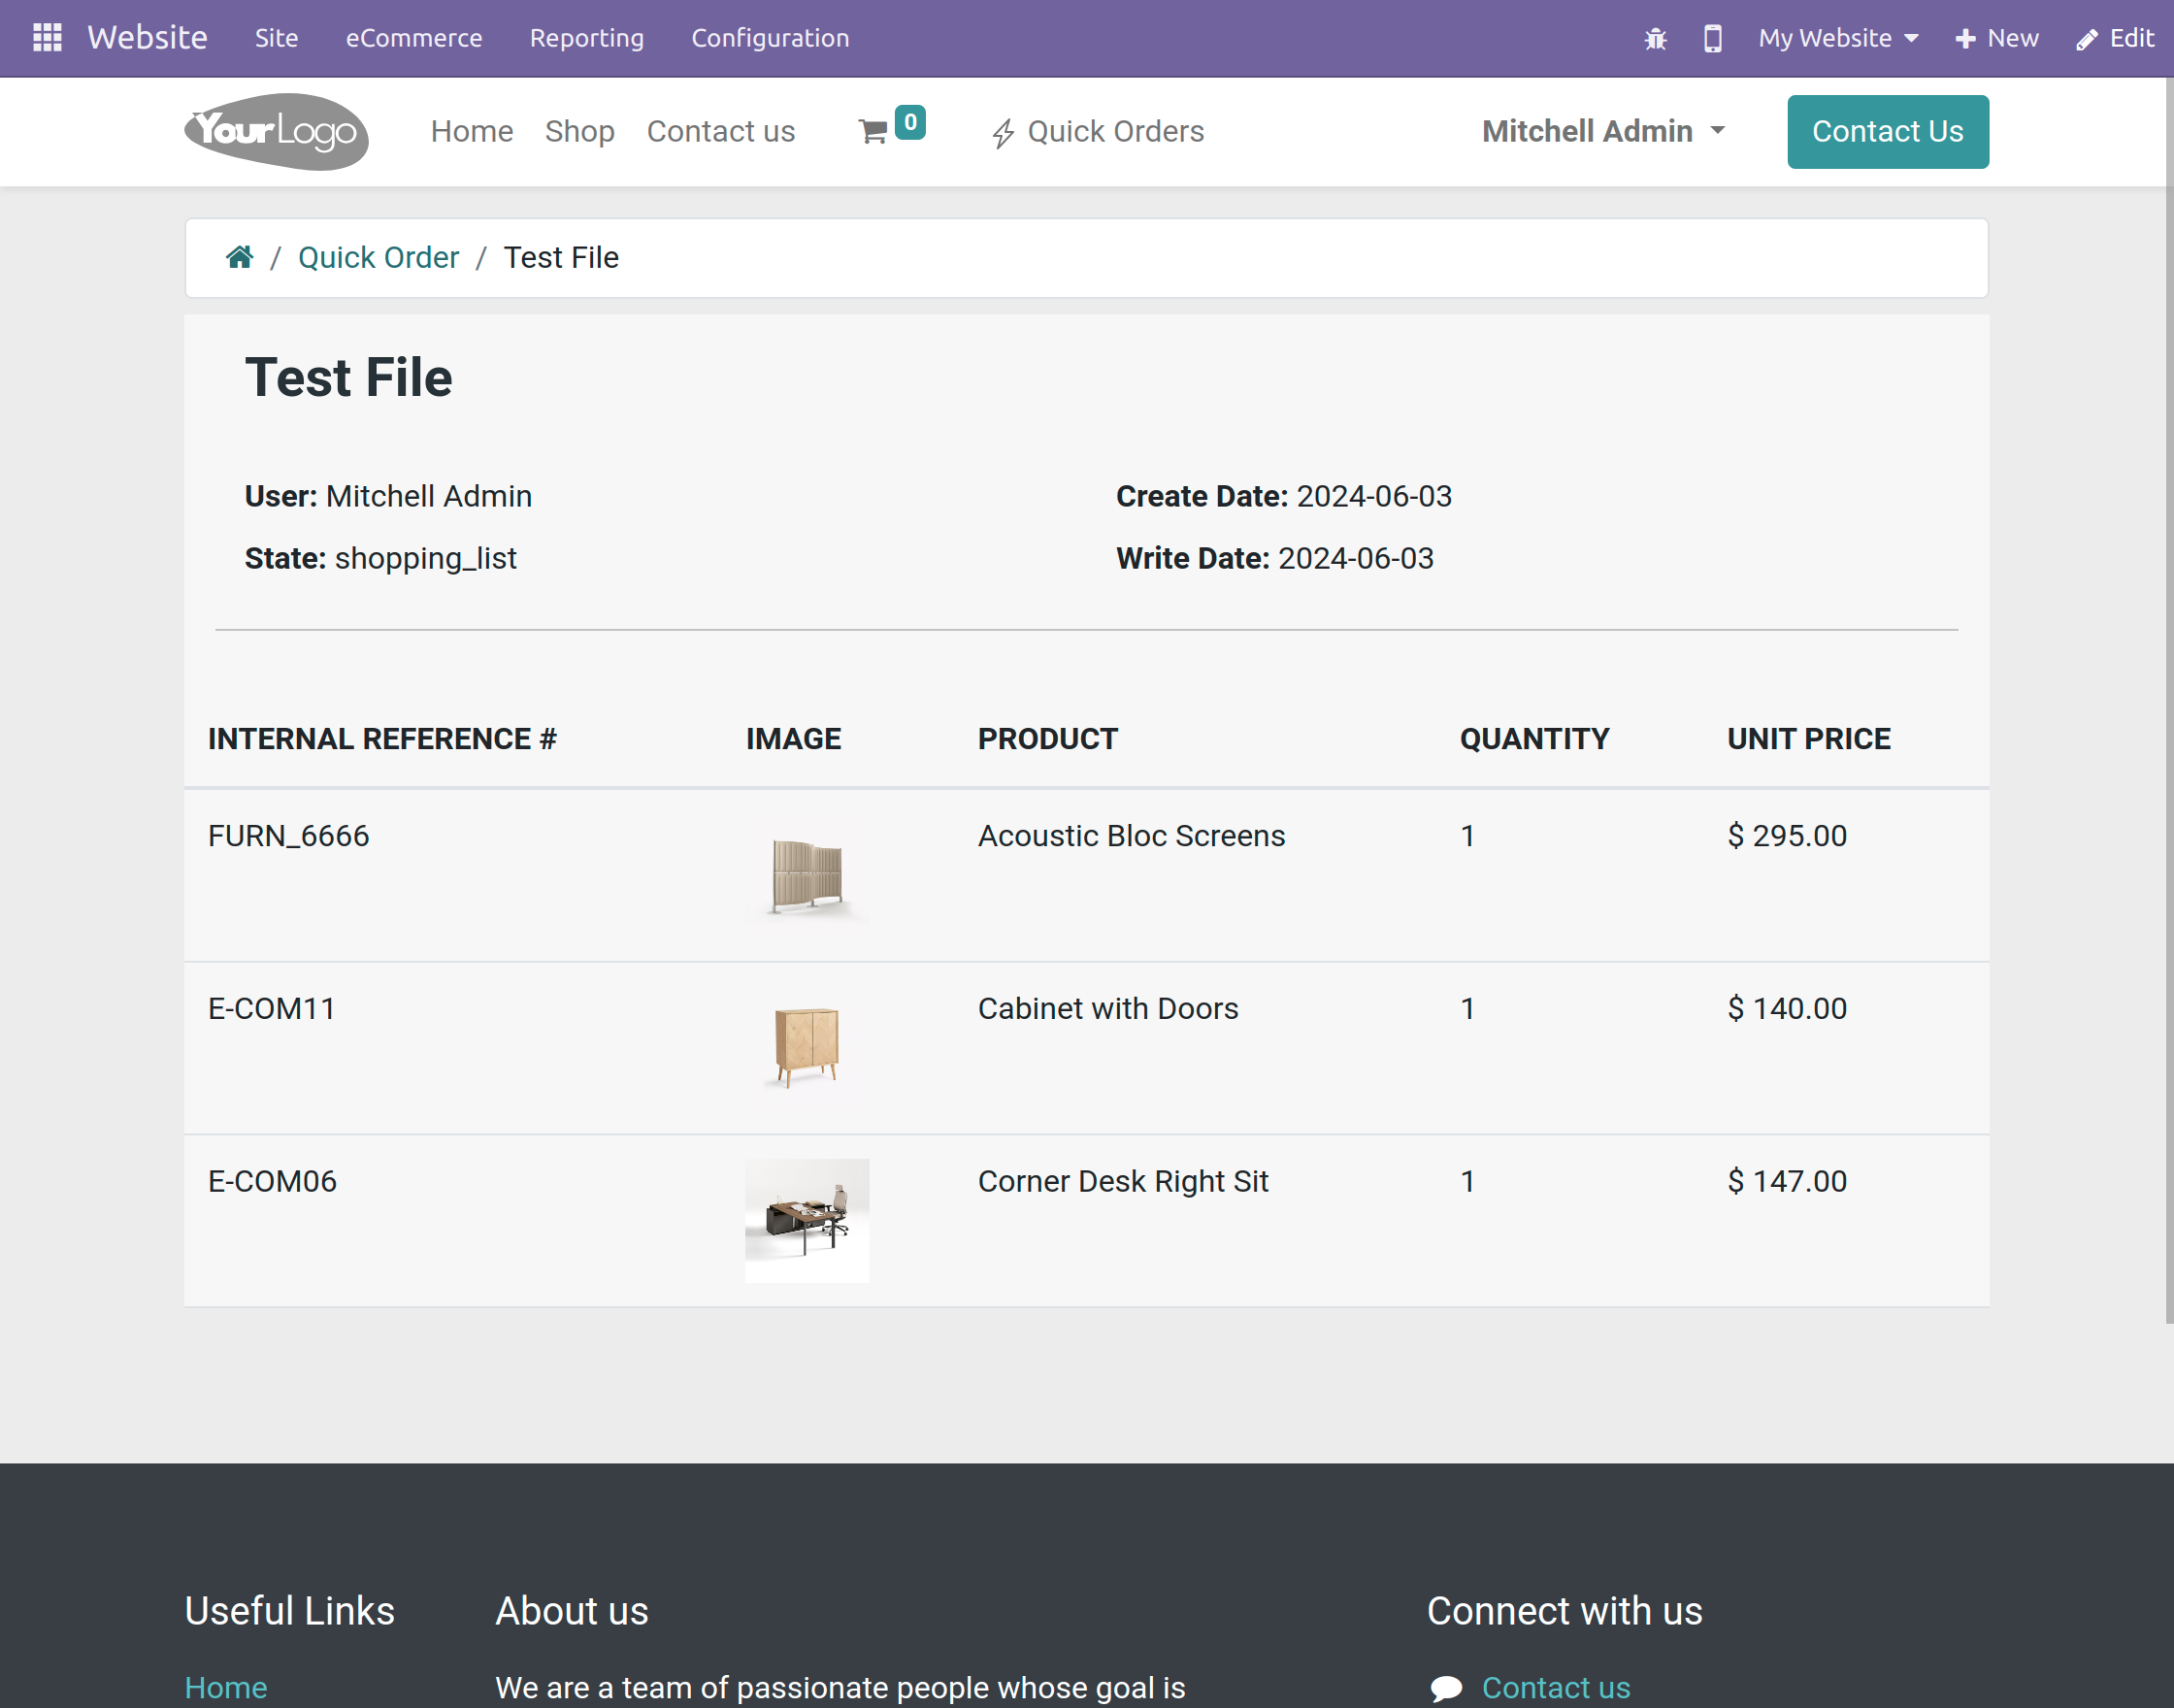The height and width of the screenshot is (1708, 2174).
Task: Click the YourLogo site logo
Action: click(276, 131)
